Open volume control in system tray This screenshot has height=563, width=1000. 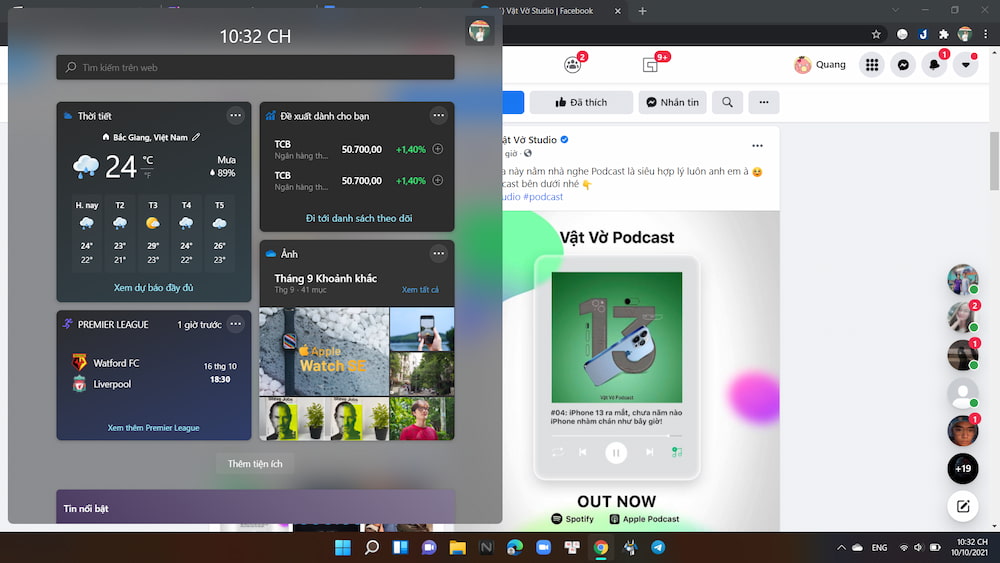[918, 547]
